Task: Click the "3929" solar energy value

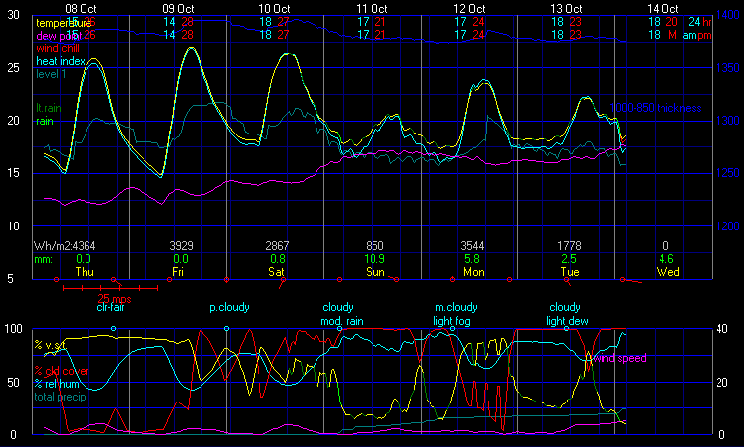Action: pos(181,246)
